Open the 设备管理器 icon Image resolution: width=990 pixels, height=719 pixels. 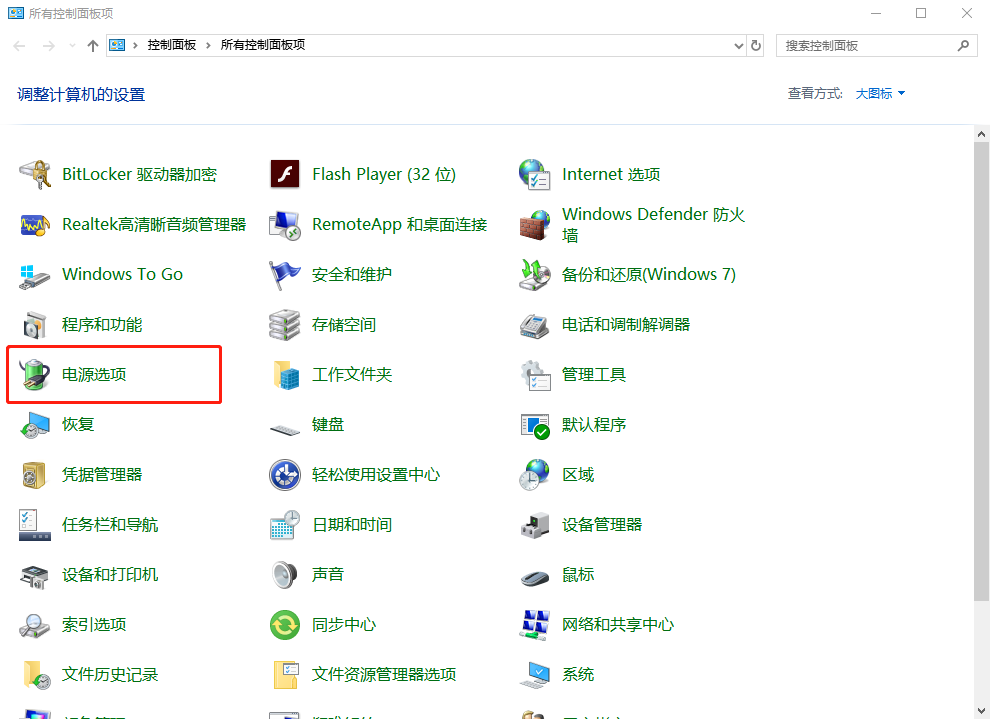pos(535,524)
